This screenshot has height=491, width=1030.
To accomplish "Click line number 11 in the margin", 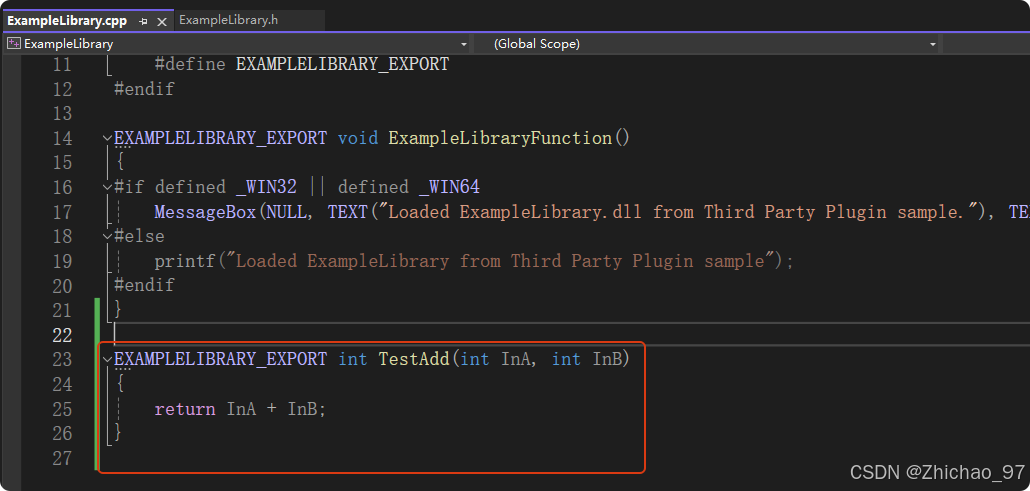I will (x=61, y=64).
